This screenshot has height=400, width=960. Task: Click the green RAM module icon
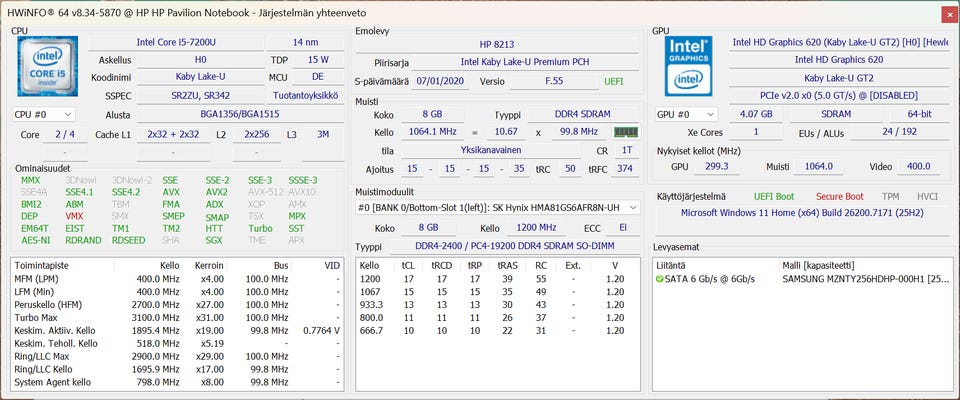click(626, 132)
